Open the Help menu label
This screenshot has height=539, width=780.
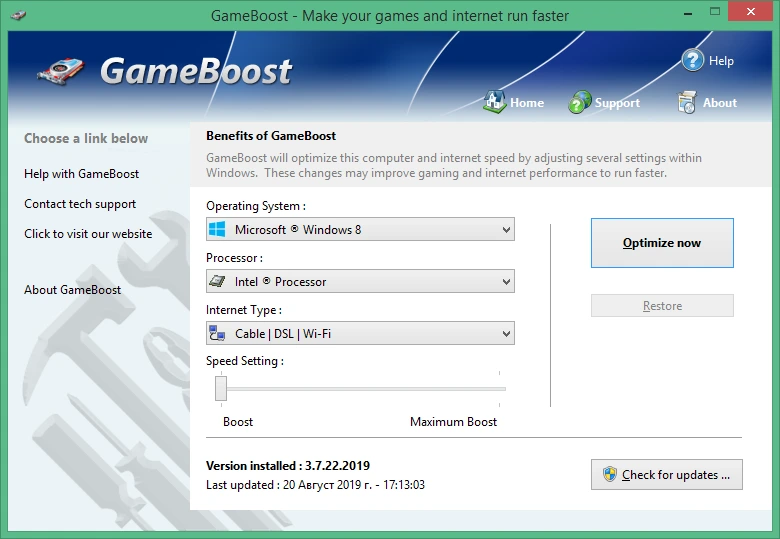(721, 61)
